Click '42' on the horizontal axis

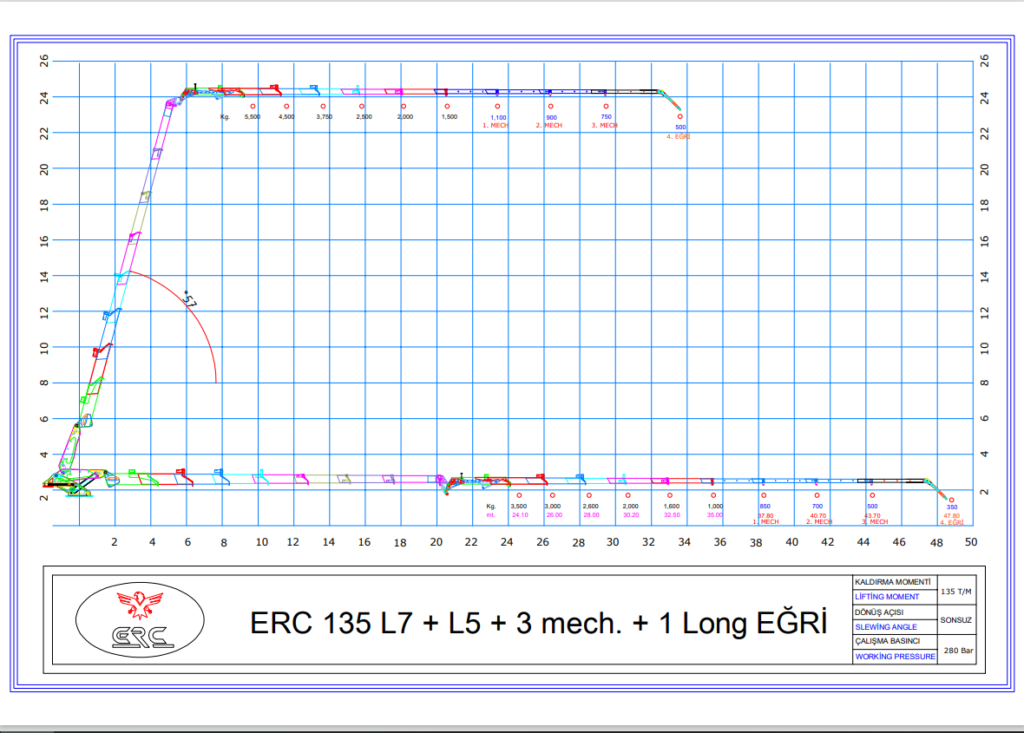(x=827, y=542)
